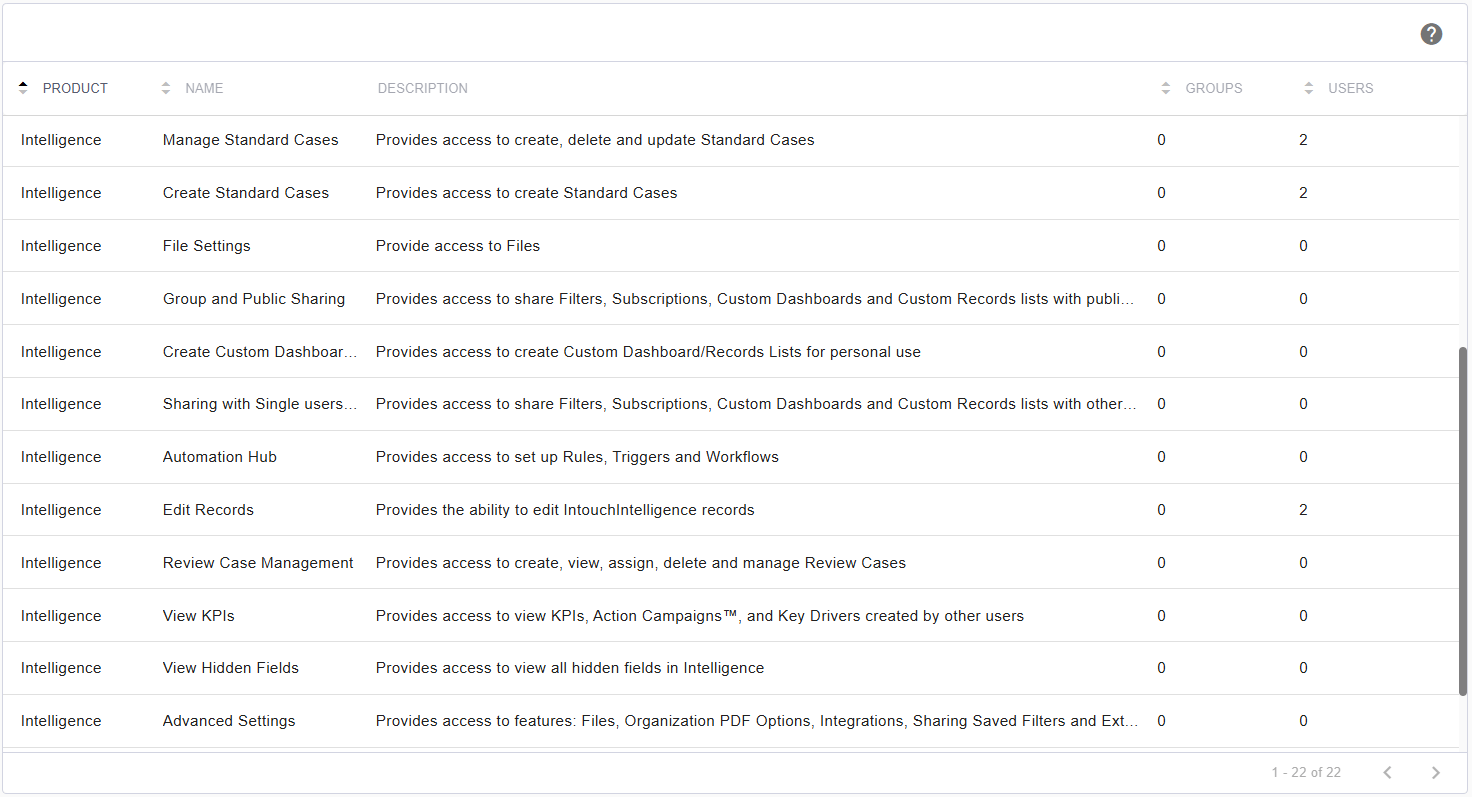Select the Advanced Settings permission
This screenshot has width=1472, height=797.
tap(229, 721)
